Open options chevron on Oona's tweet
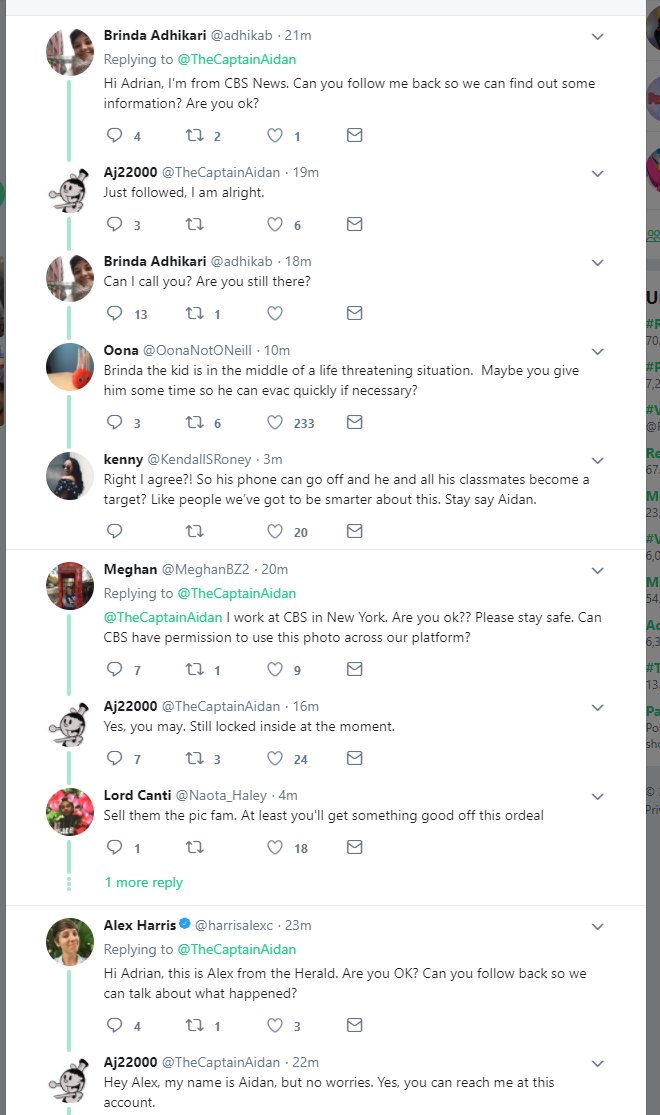Image resolution: width=660 pixels, height=1115 pixels. pos(598,351)
